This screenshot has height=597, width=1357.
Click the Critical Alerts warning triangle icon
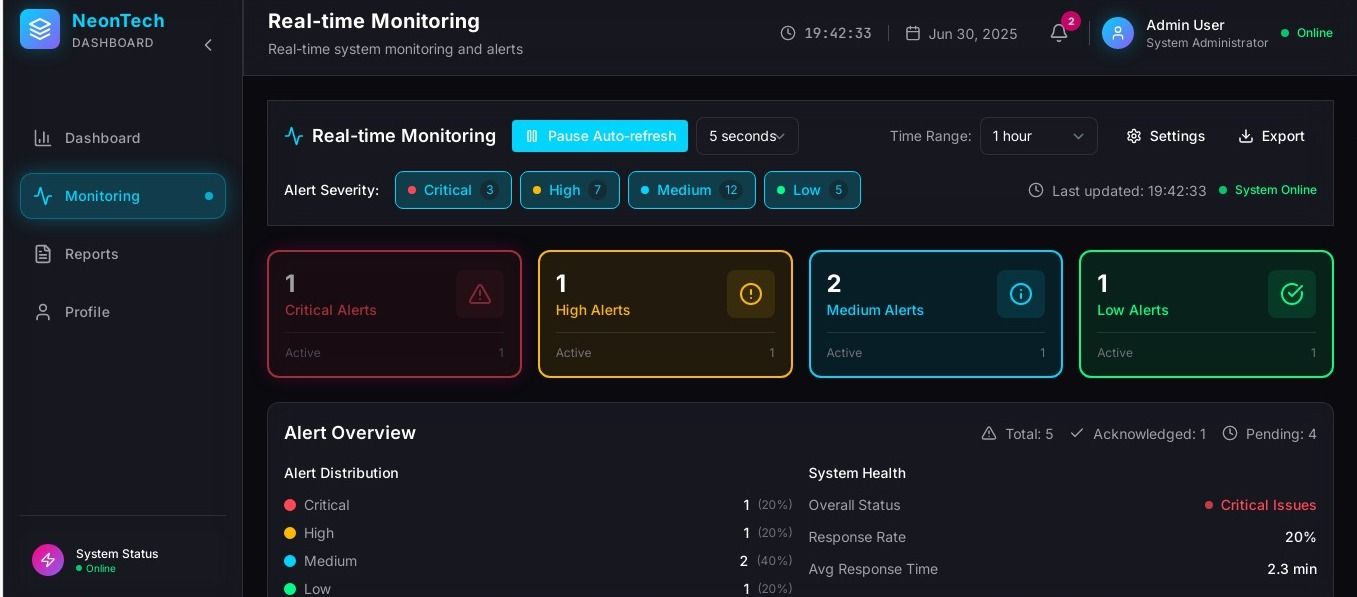pyautogui.click(x=480, y=294)
